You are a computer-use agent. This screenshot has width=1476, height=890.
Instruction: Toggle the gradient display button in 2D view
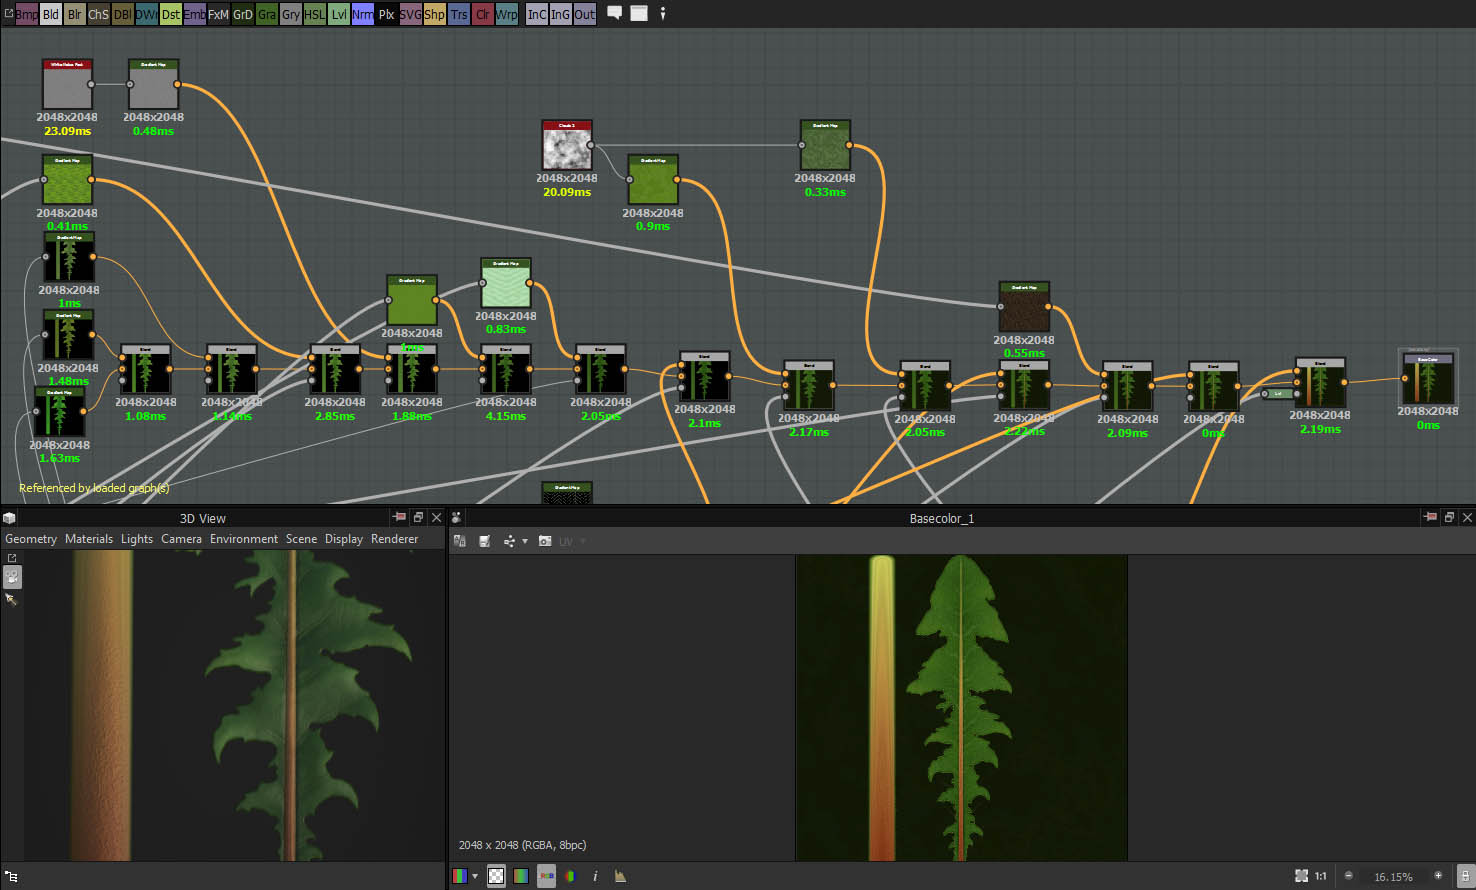tap(521, 876)
